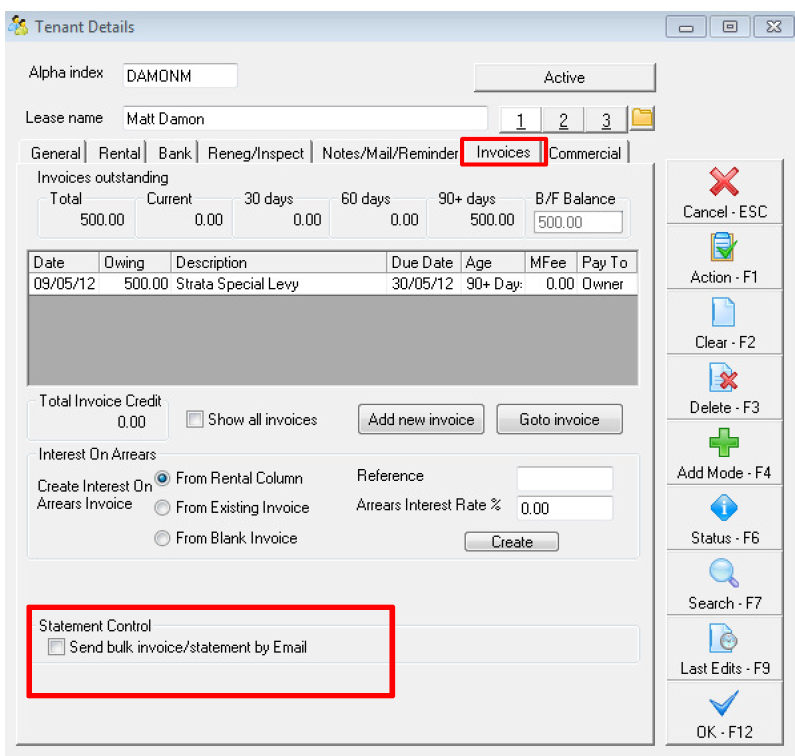Click the 09/05/12 date cell

[64, 283]
